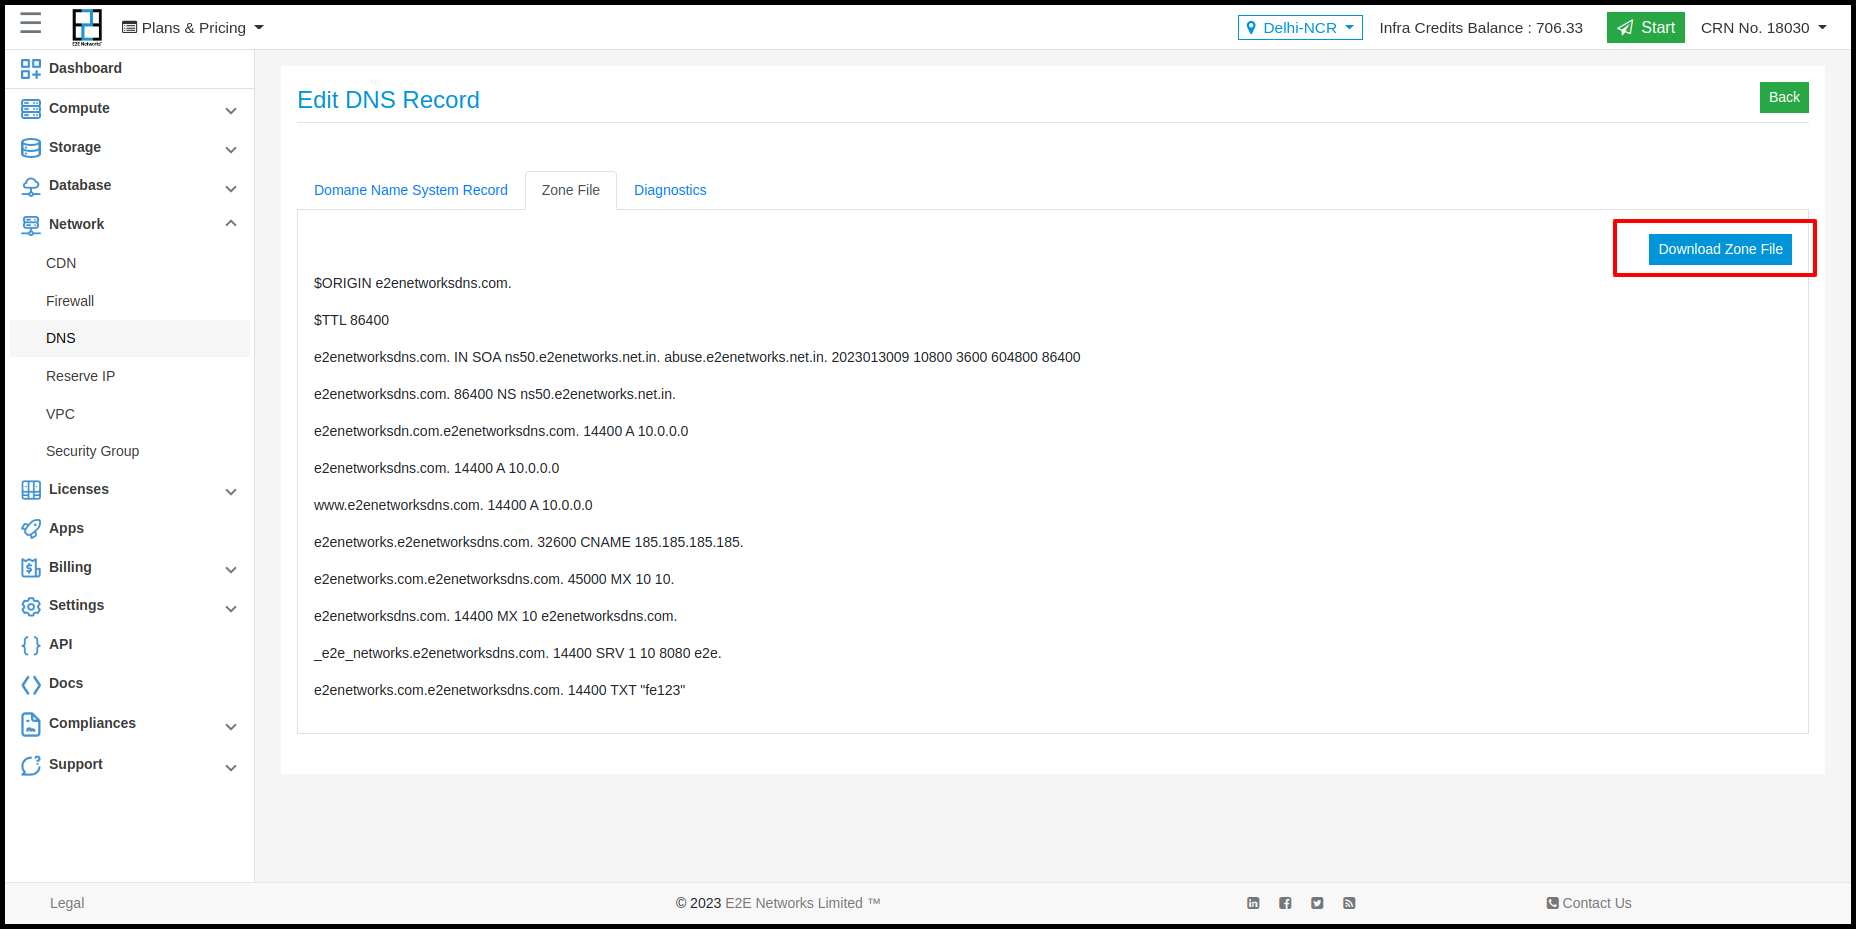Click the TXT "fe123" record line

pos(500,690)
